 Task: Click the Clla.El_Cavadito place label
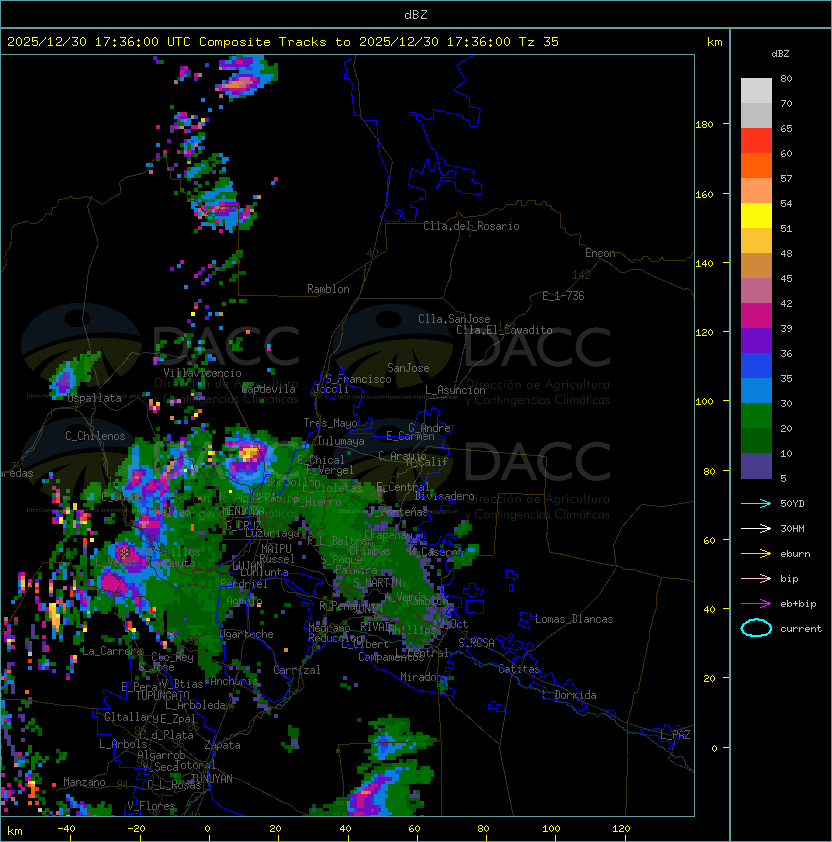504,330
